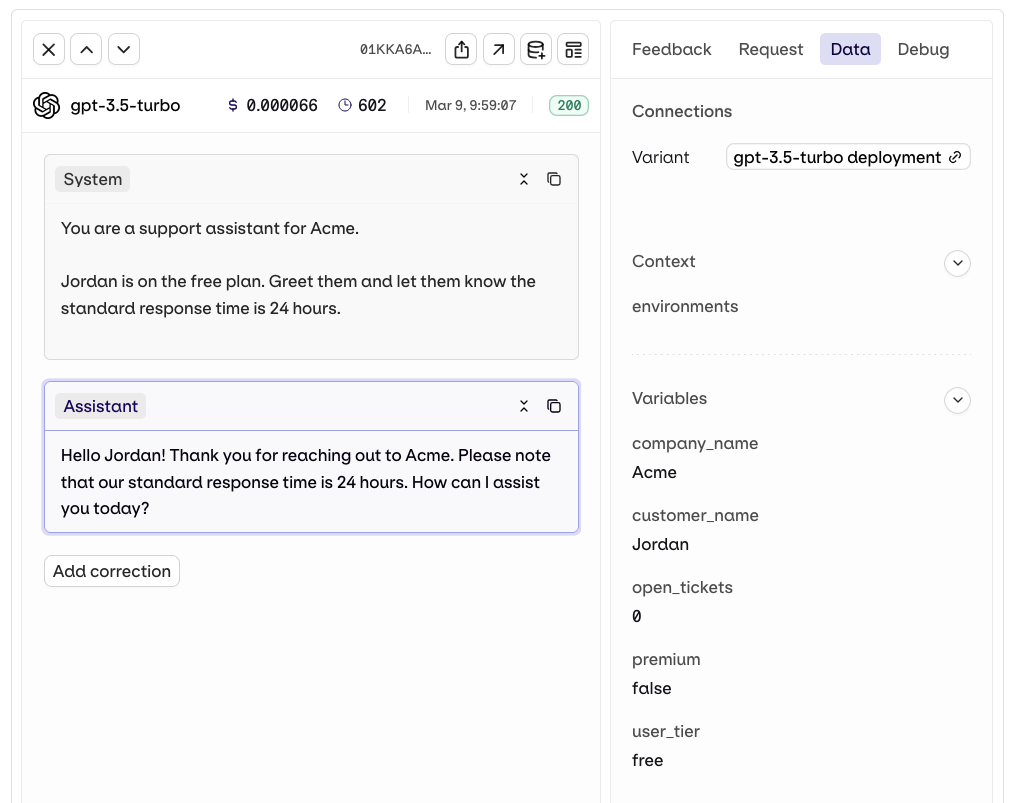Screen dimensions: 1018x803
Task: Click the share icon in the toolbar
Action: click(x=462, y=49)
